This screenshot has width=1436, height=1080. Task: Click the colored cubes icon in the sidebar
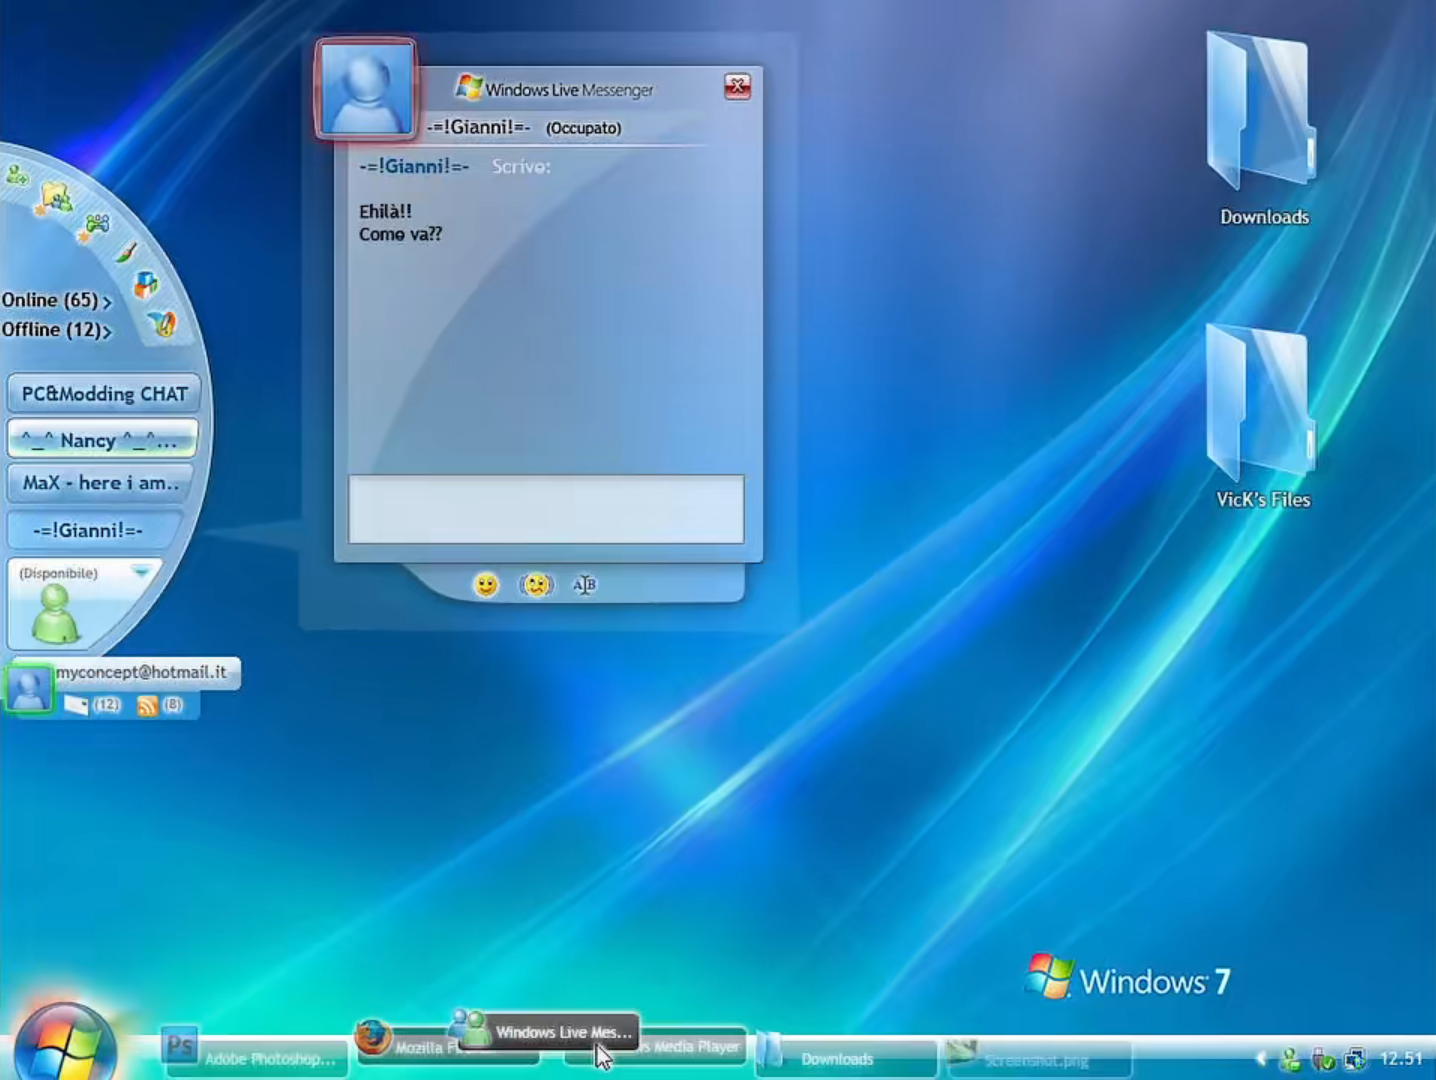point(146,285)
